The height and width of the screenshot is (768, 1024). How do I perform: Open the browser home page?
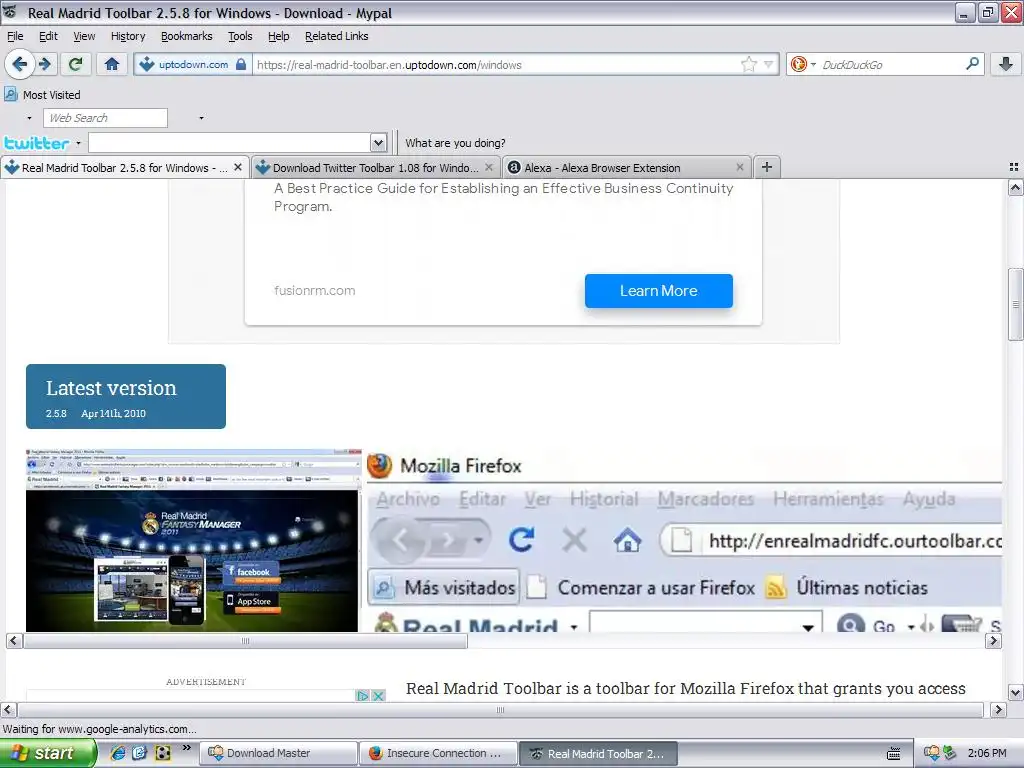(112, 64)
